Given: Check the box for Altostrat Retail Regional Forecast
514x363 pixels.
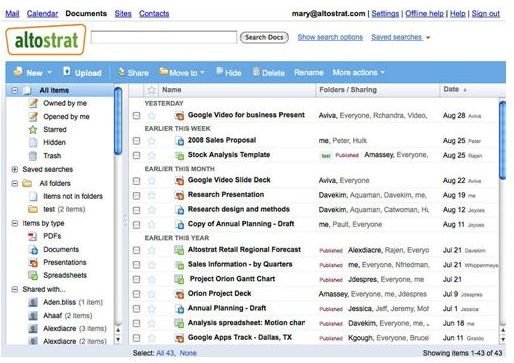Looking at the screenshot, I should (x=136, y=250).
